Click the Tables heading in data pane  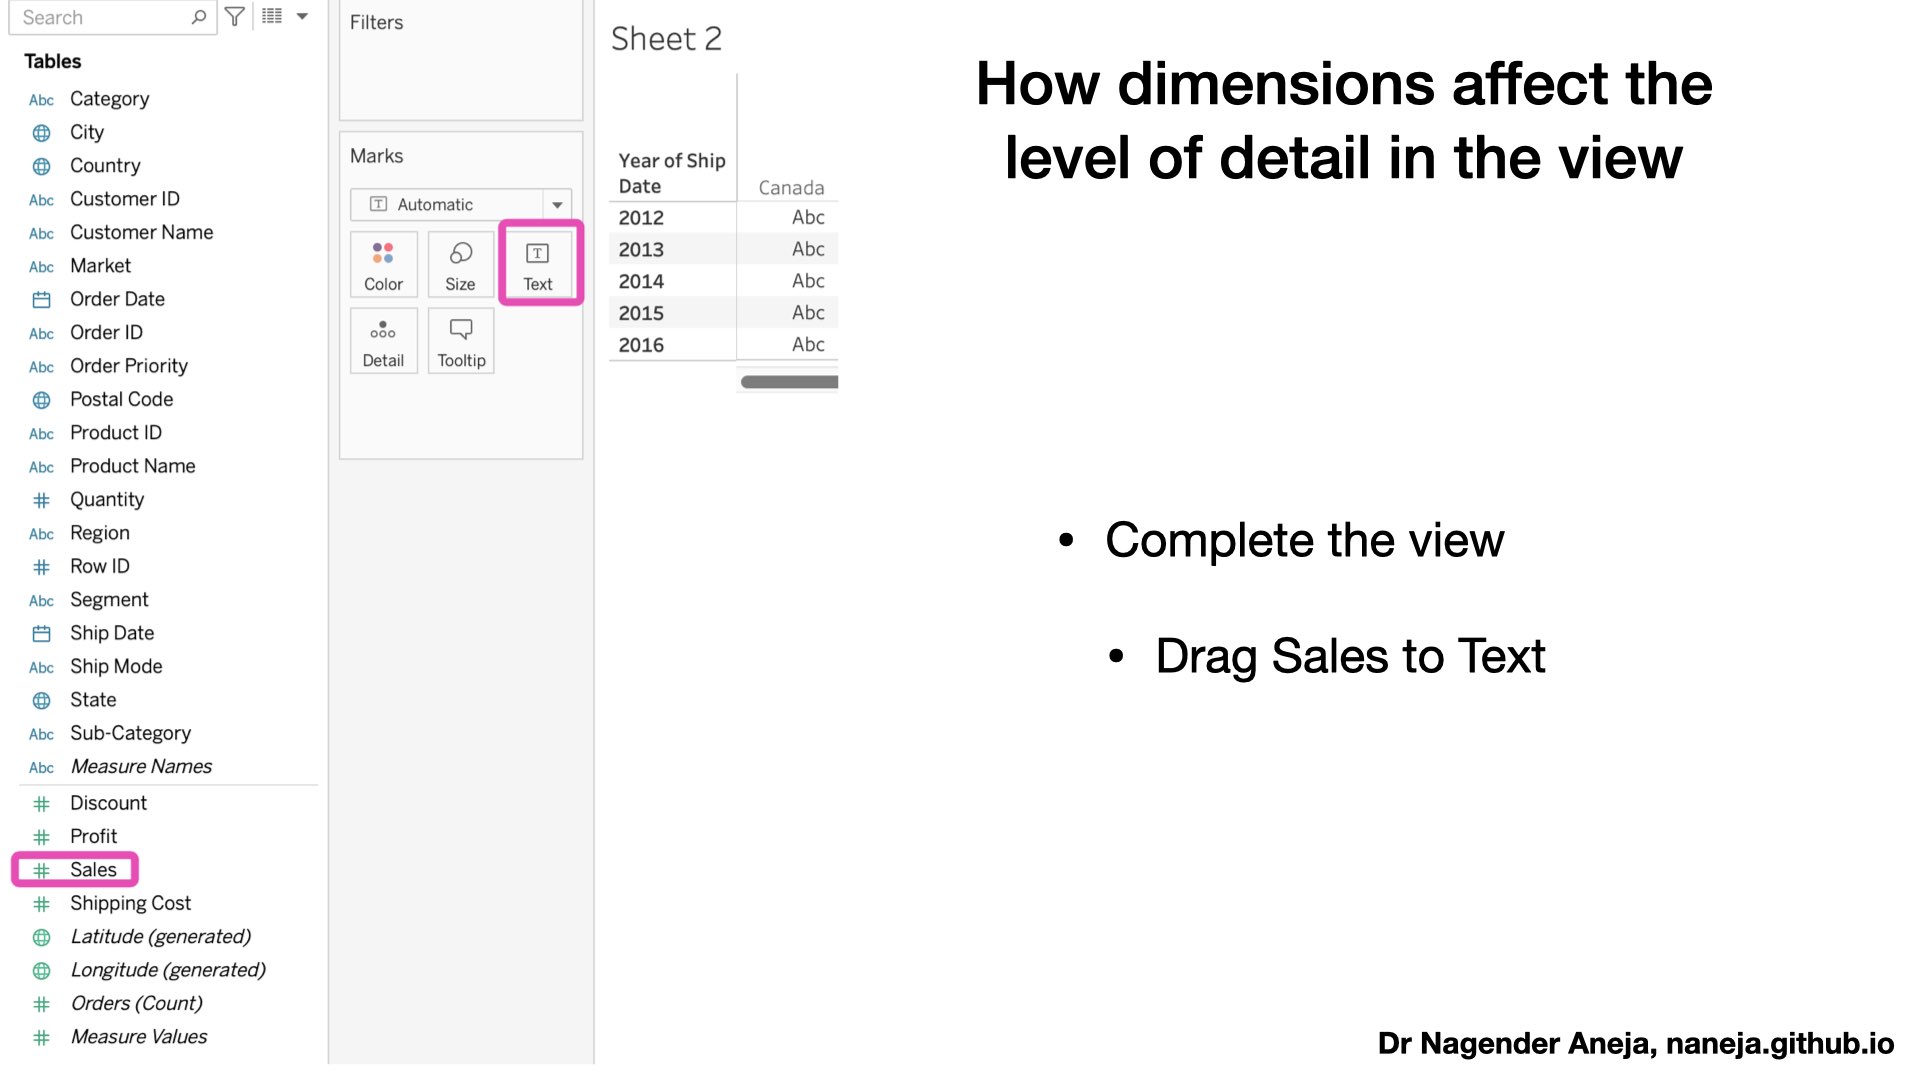(52, 61)
